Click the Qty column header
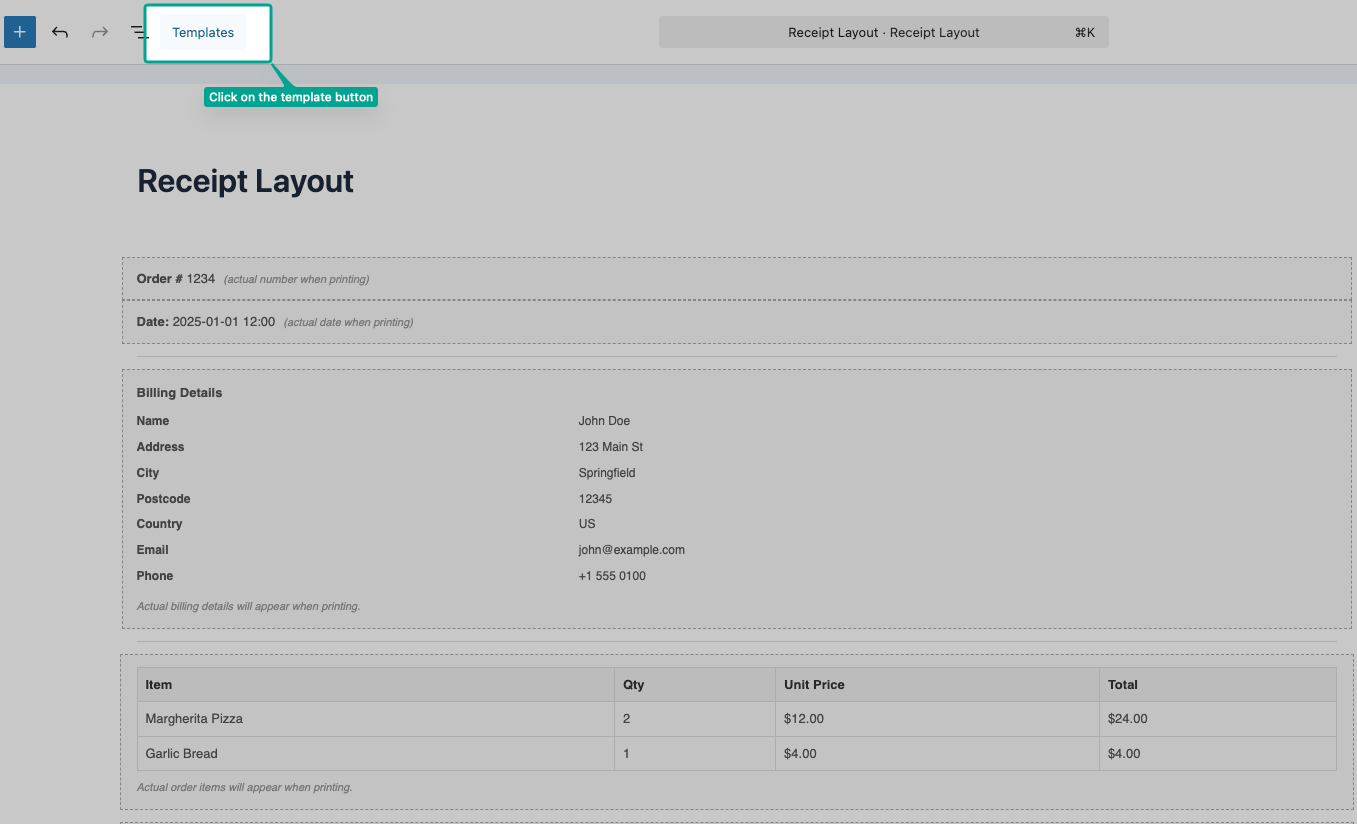 click(x=633, y=685)
